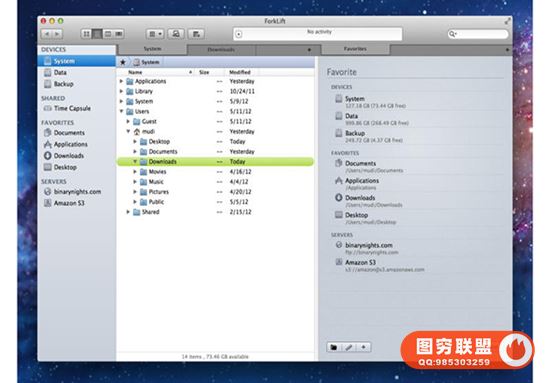Click the No activity status field
Screen dimensions: 550x383
pos(317,34)
